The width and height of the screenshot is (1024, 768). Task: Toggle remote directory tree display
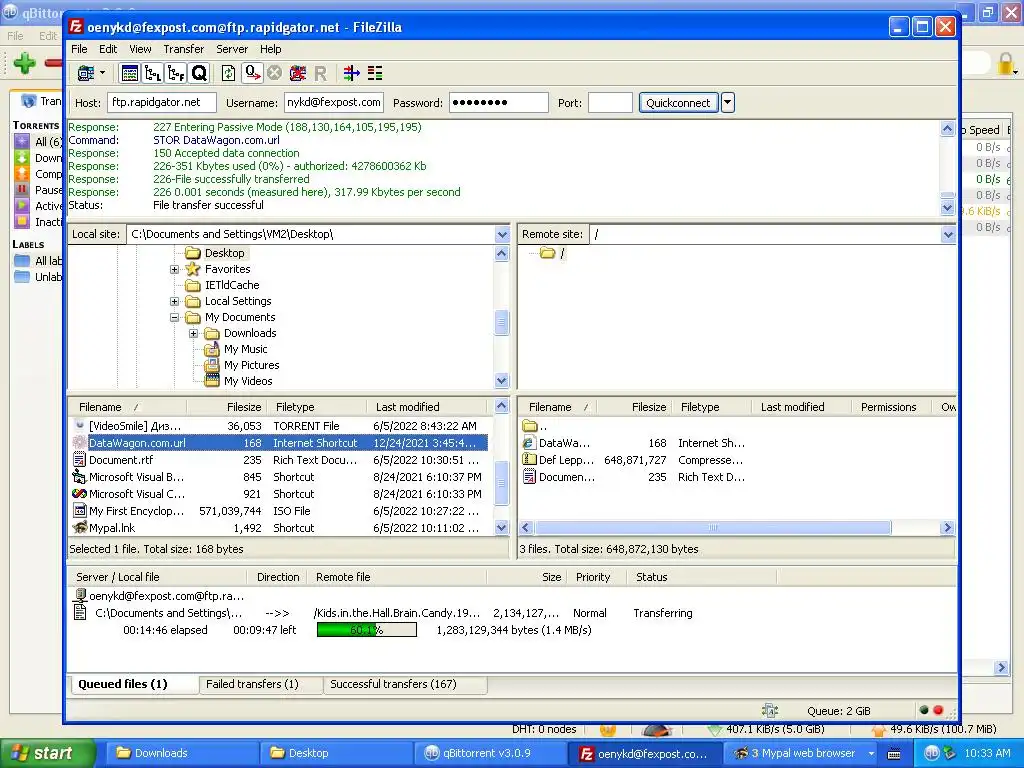(x=176, y=73)
